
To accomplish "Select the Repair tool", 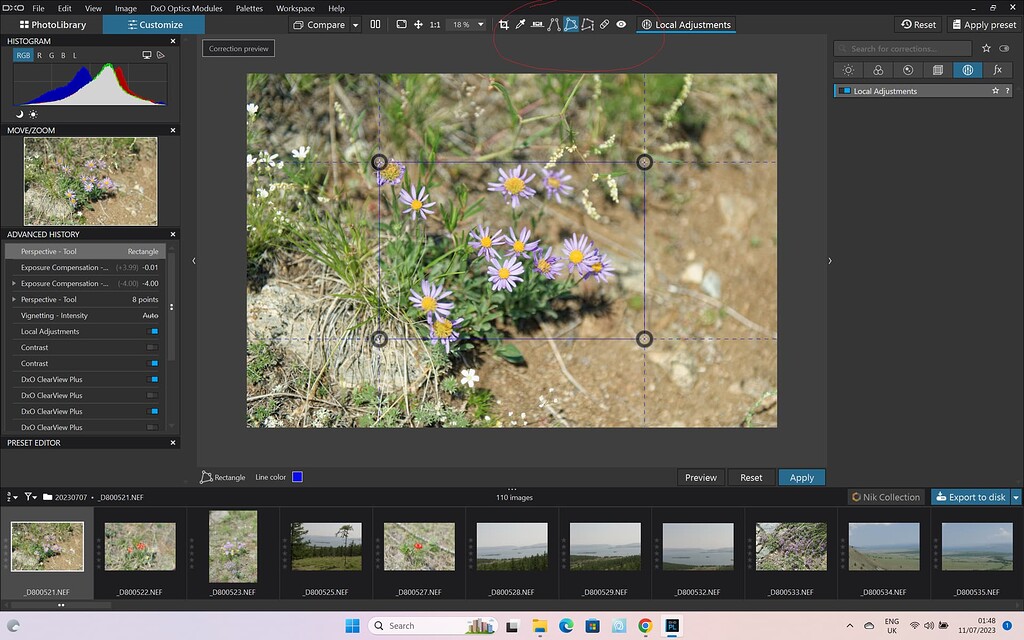I will point(605,24).
